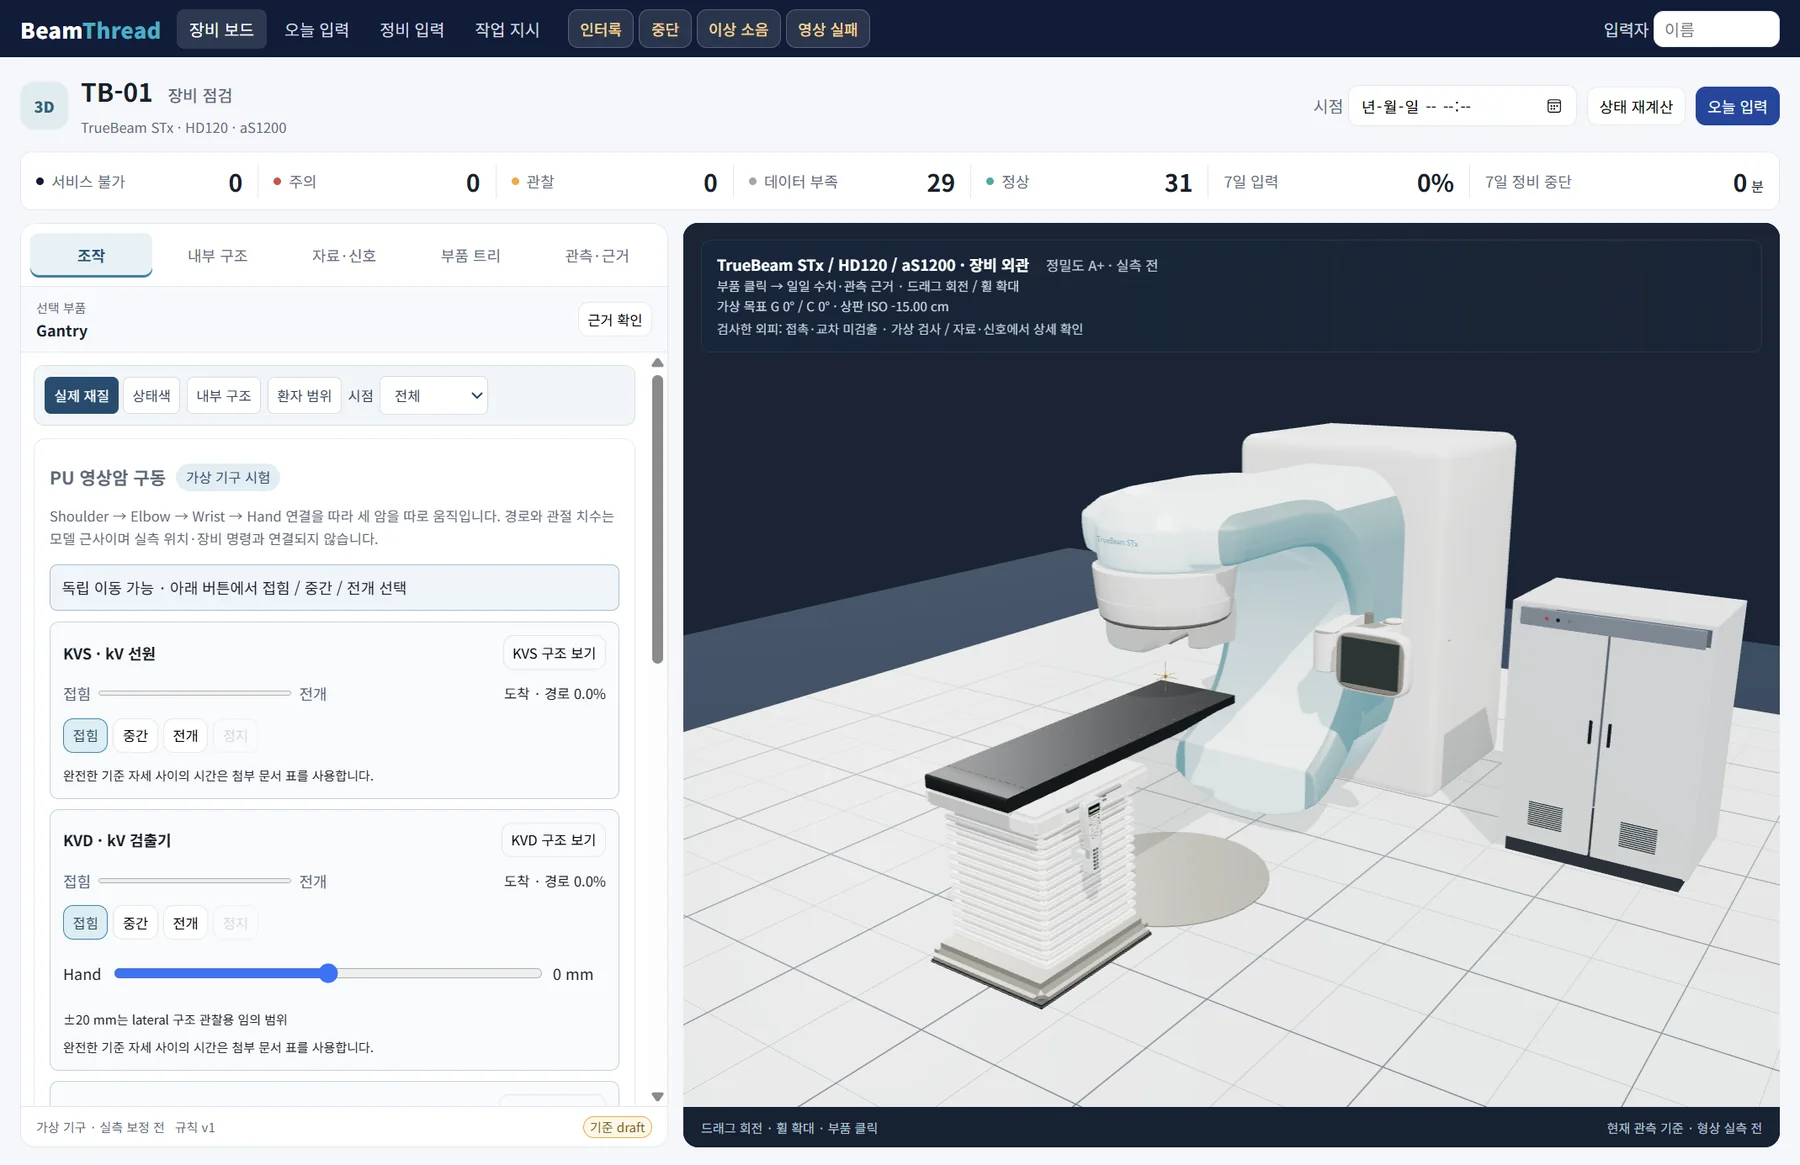Click the 입력자 이름 input field

click(x=1716, y=29)
